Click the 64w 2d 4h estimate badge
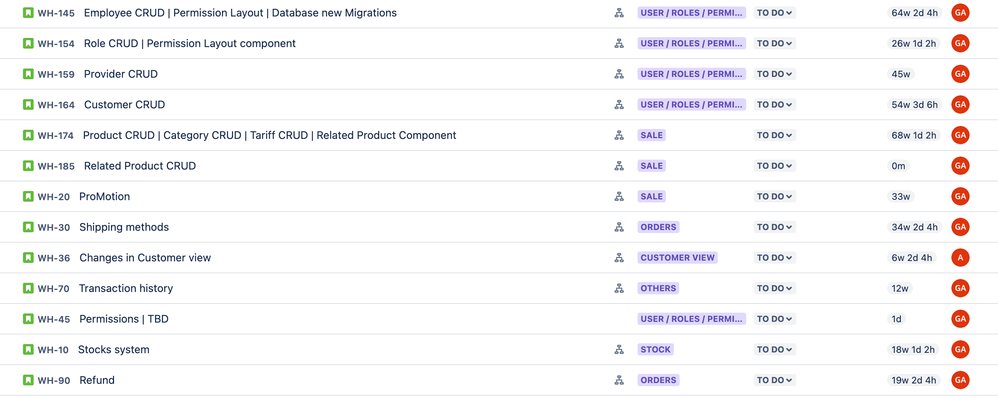Viewport: 998px width, 398px height. (x=914, y=13)
